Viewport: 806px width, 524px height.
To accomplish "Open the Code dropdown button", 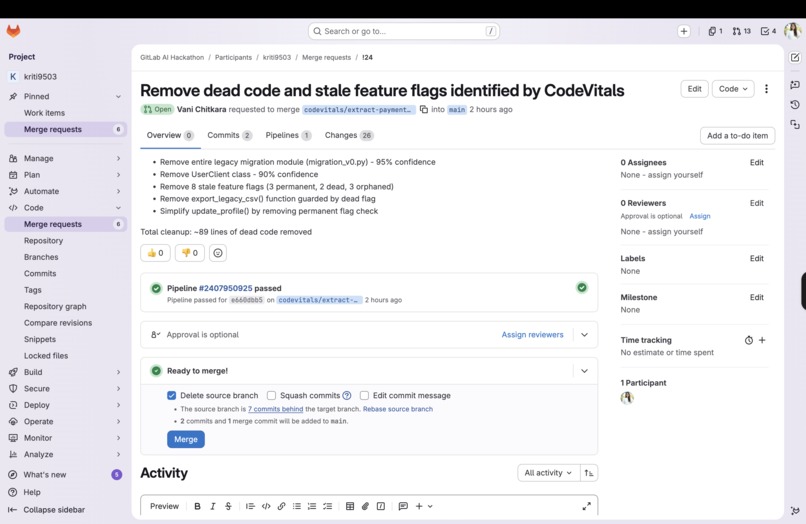I will click(733, 89).
